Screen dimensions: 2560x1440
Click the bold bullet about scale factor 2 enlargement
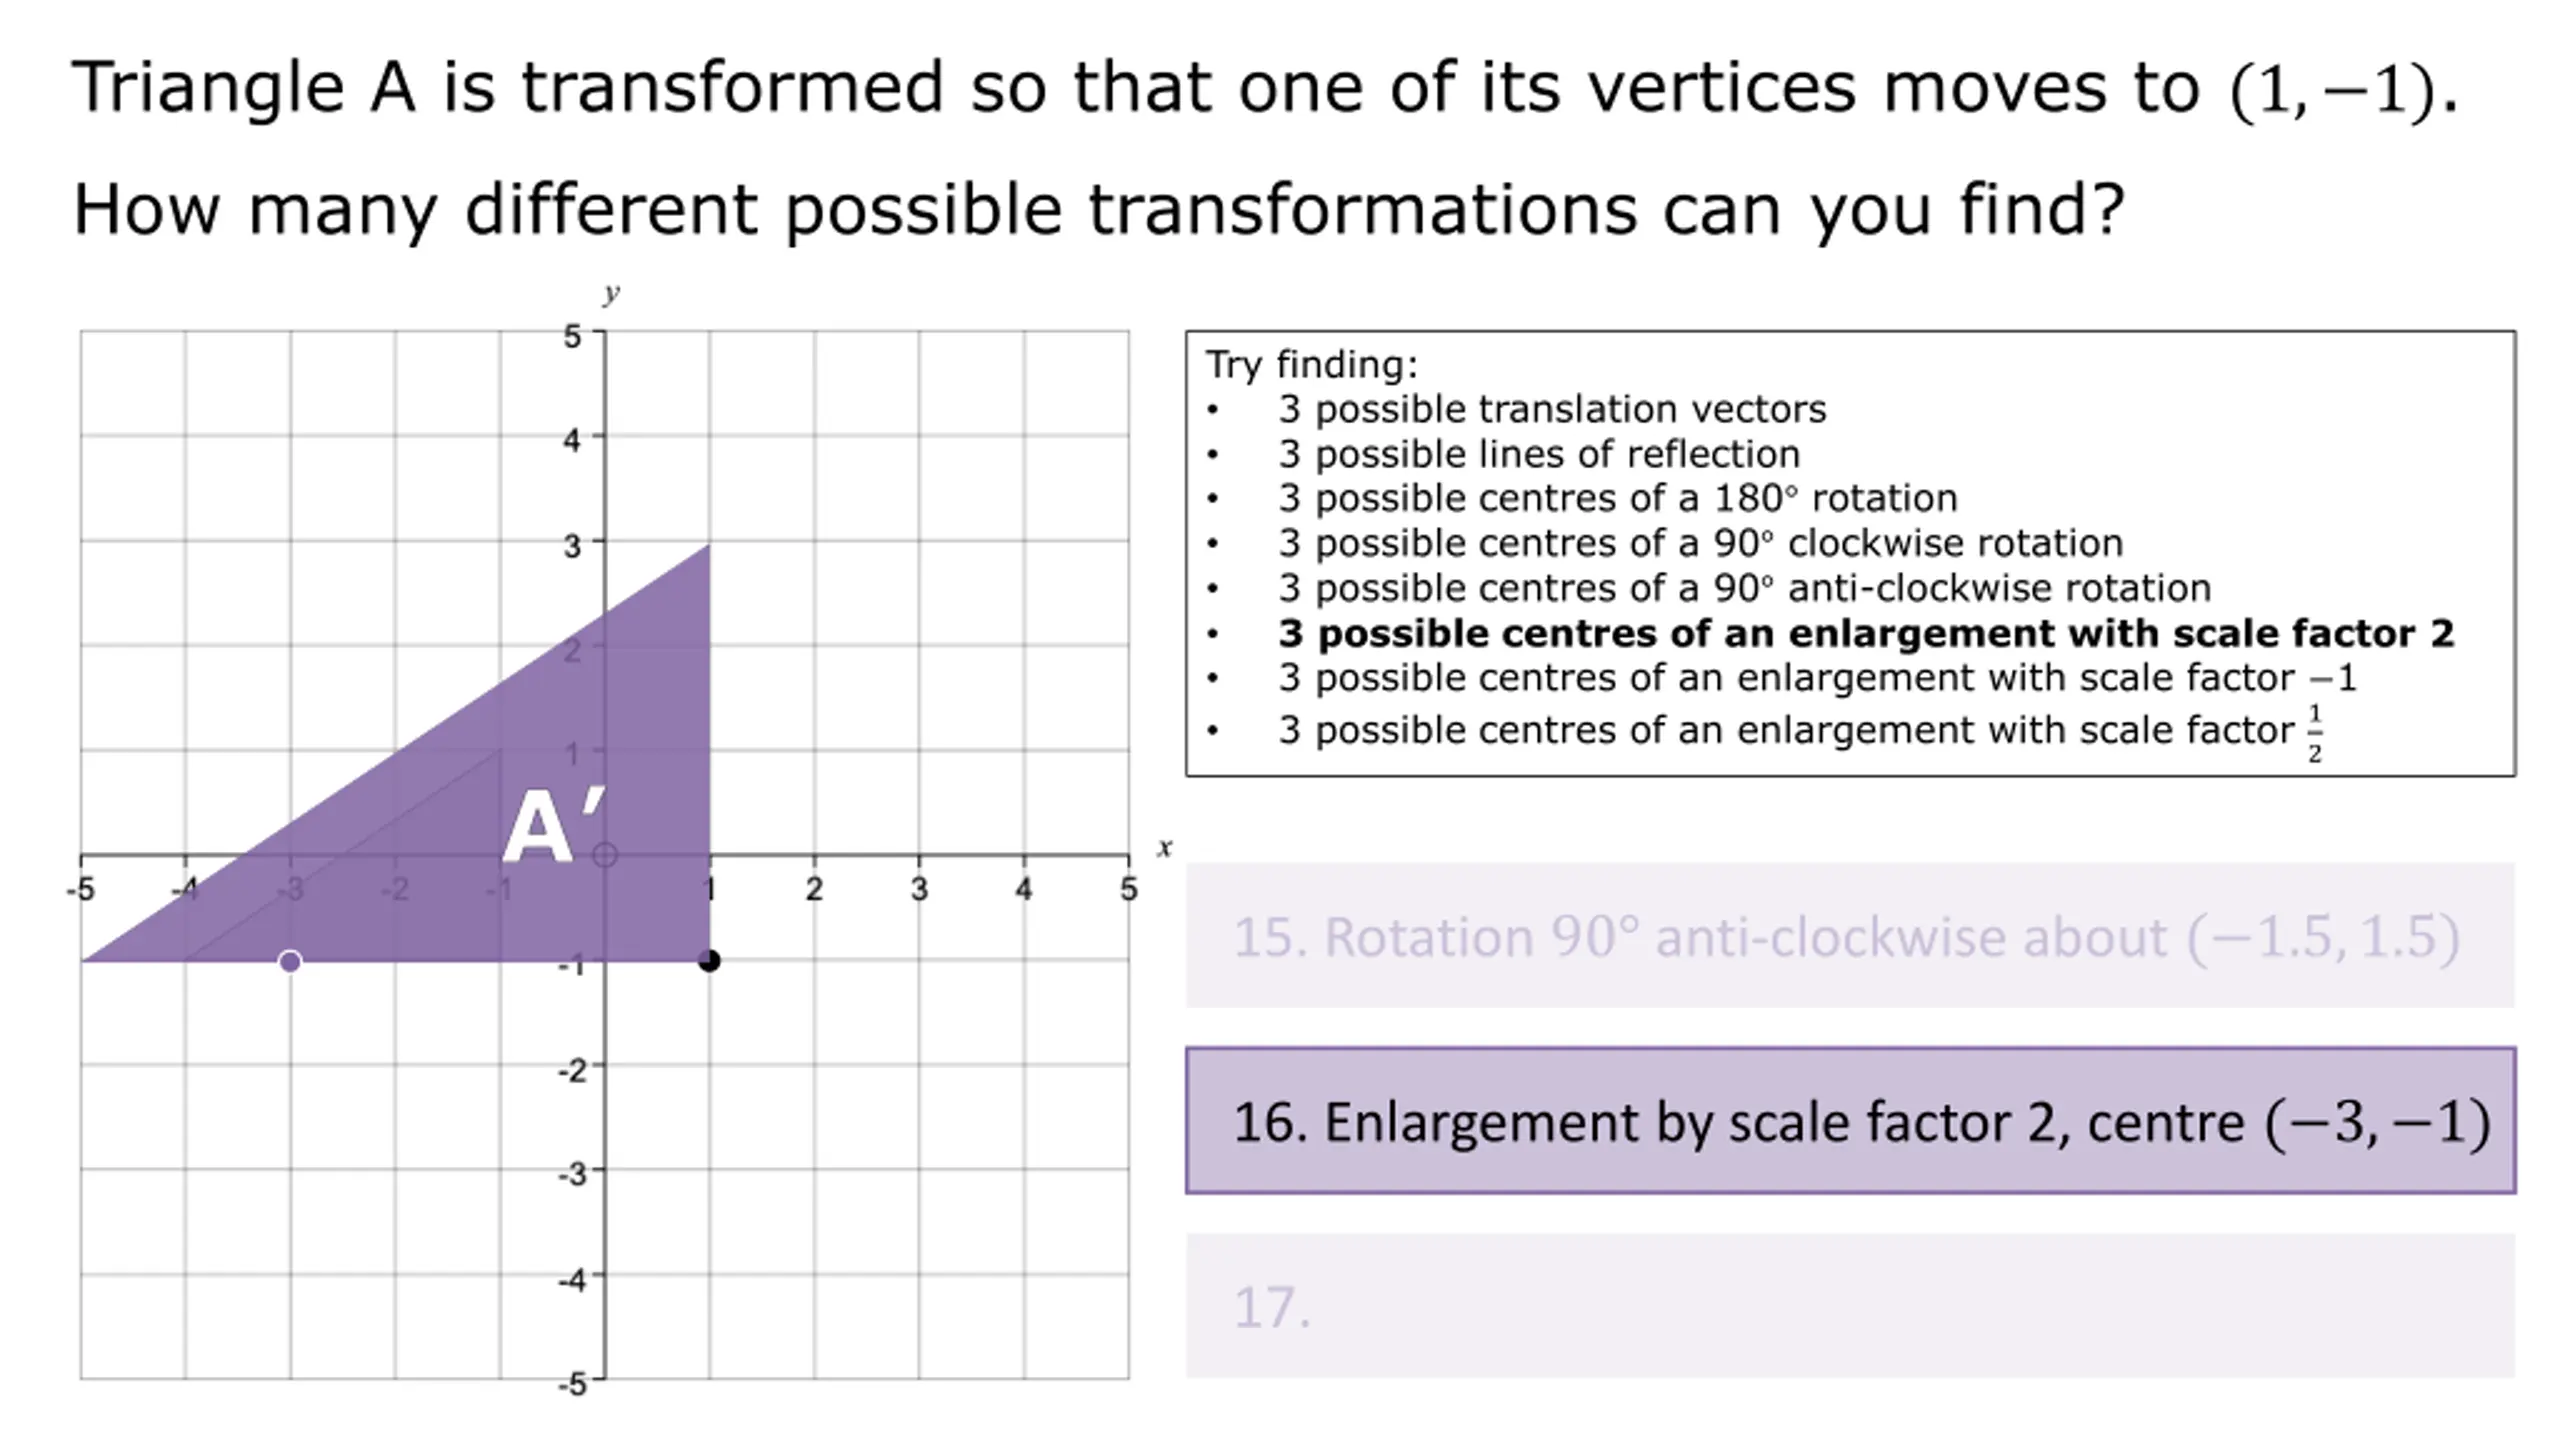click(1866, 633)
